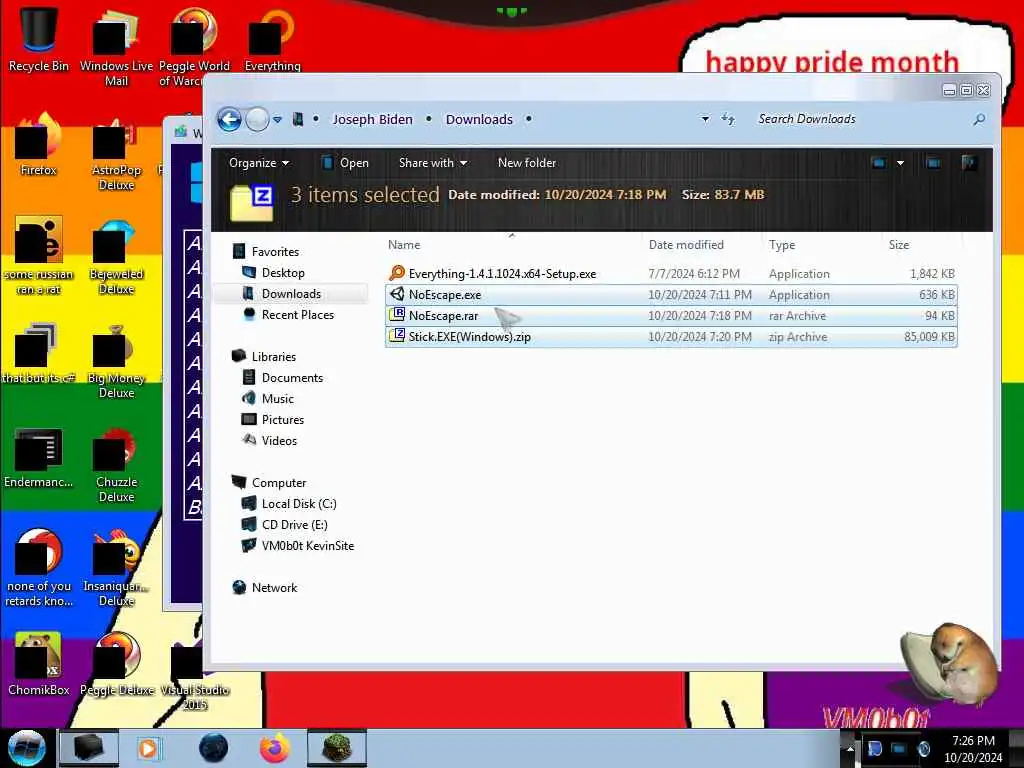Focus the Search Downloads field
The height and width of the screenshot is (768, 1024).
tap(862, 119)
